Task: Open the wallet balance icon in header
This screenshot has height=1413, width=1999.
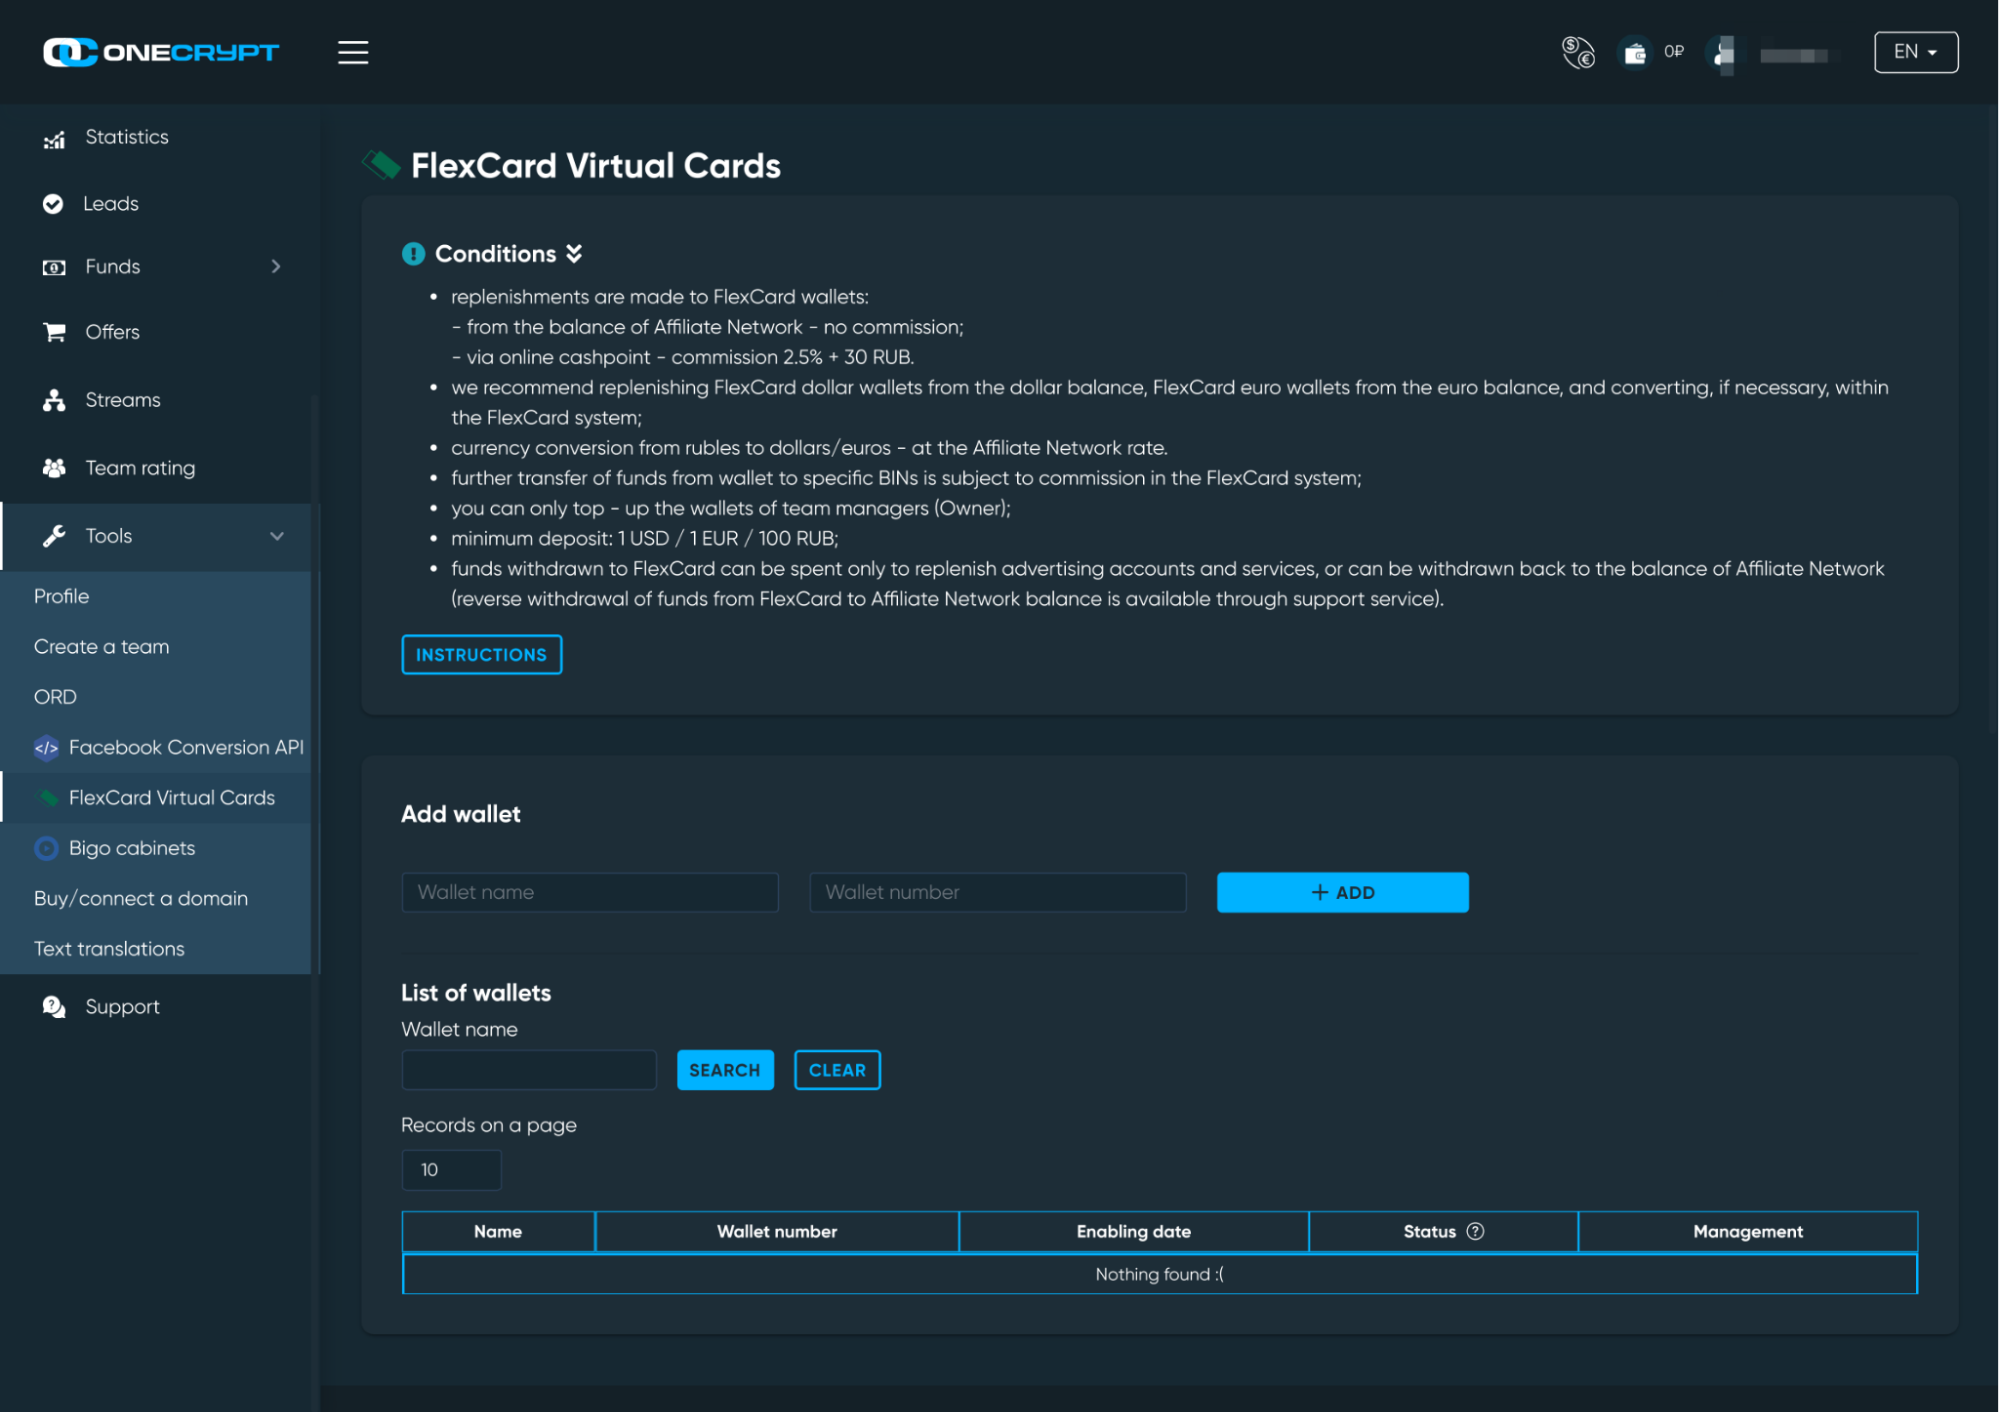Action: (1634, 52)
